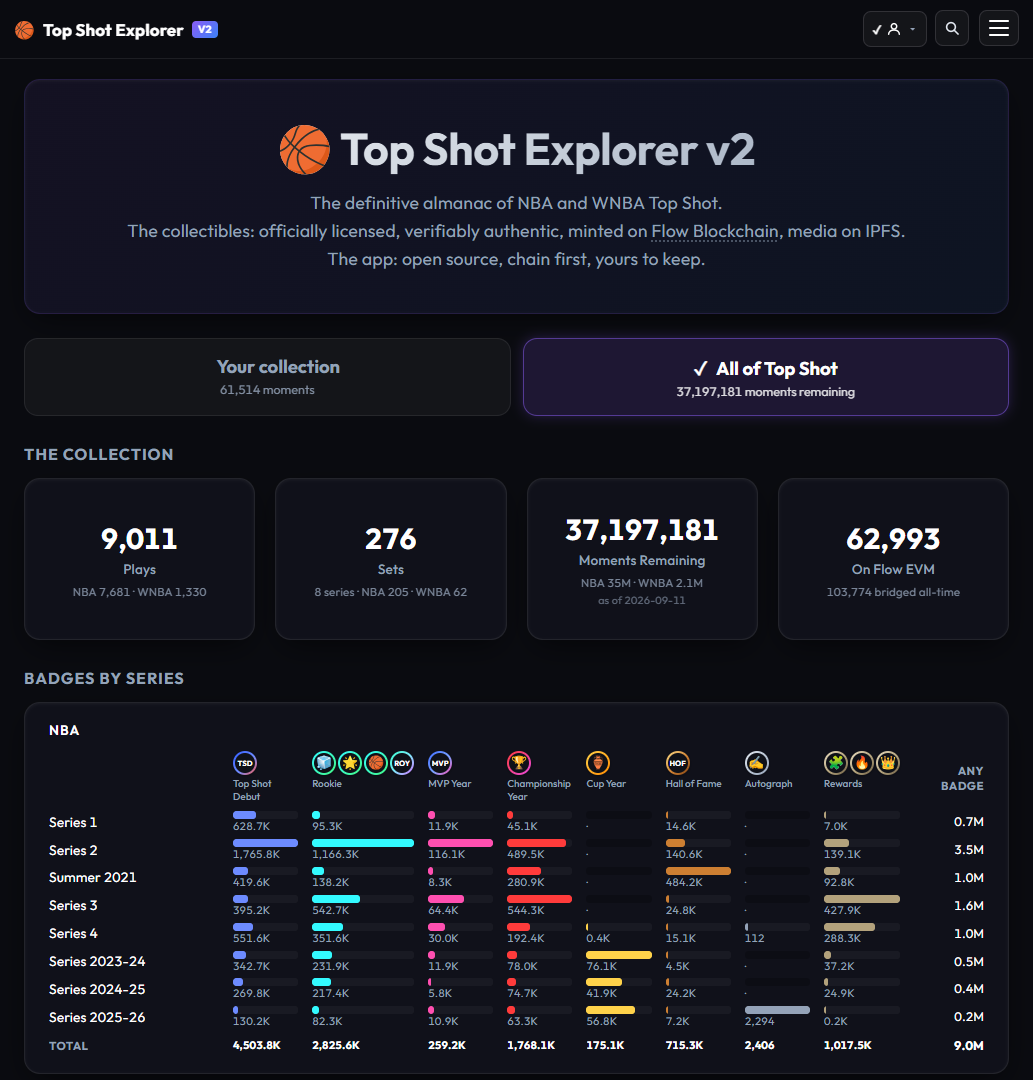Screen dimensions: 1033x1080
Task: Click the Series 2025-26 row label
Action: click(x=97, y=1017)
